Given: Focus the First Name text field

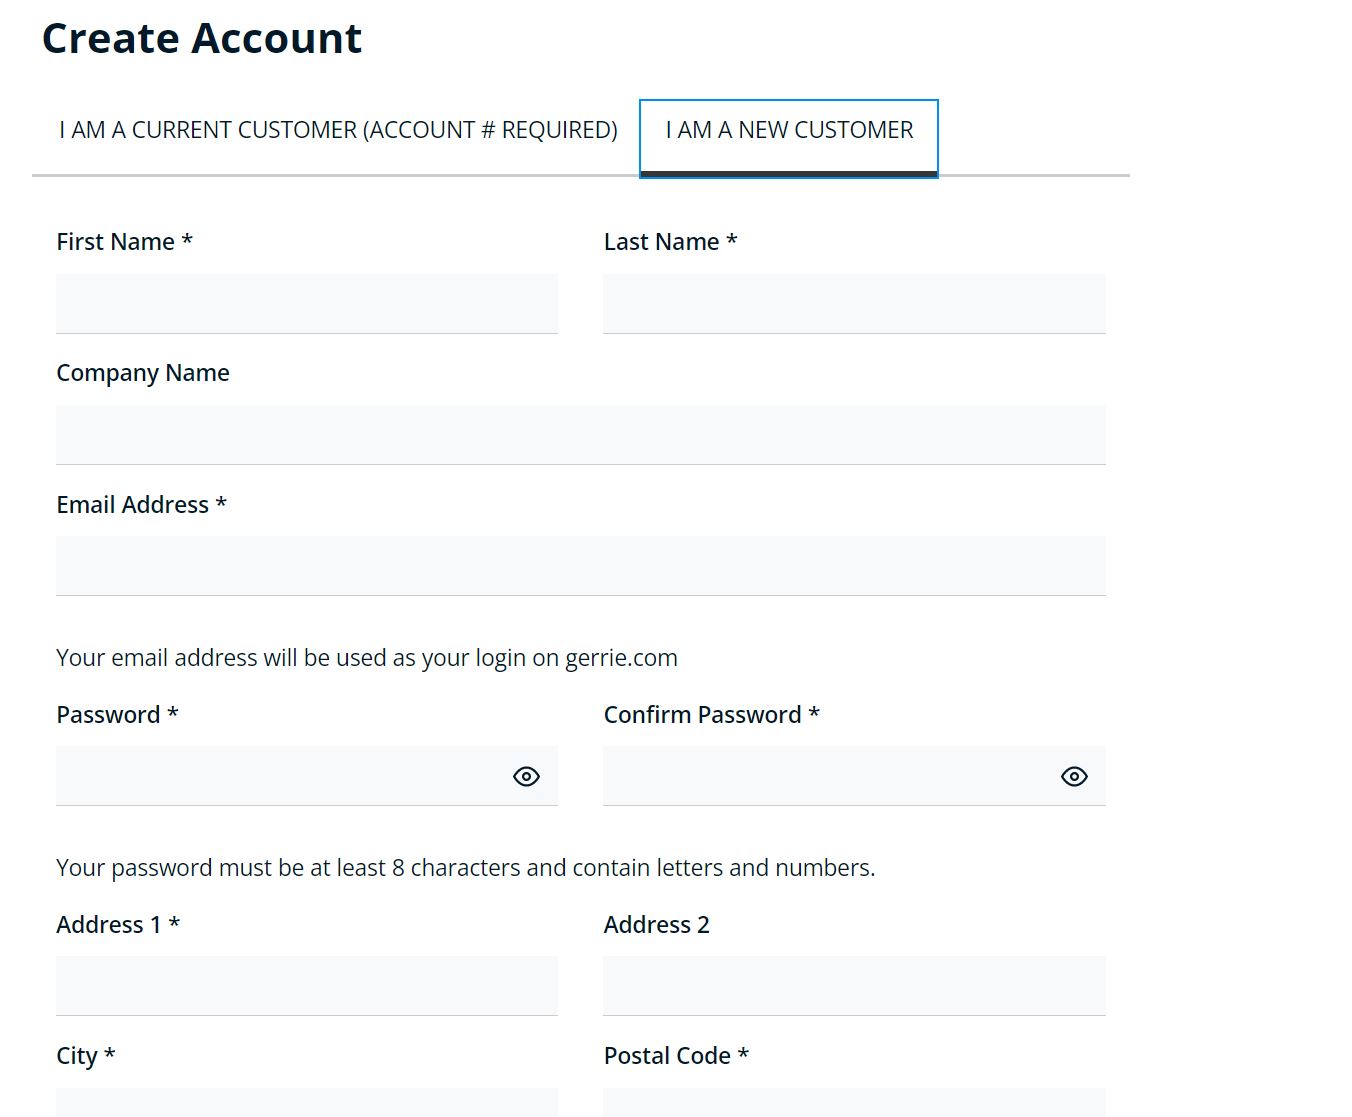Looking at the screenshot, I should pyautogui.click(x=307, y=304).
